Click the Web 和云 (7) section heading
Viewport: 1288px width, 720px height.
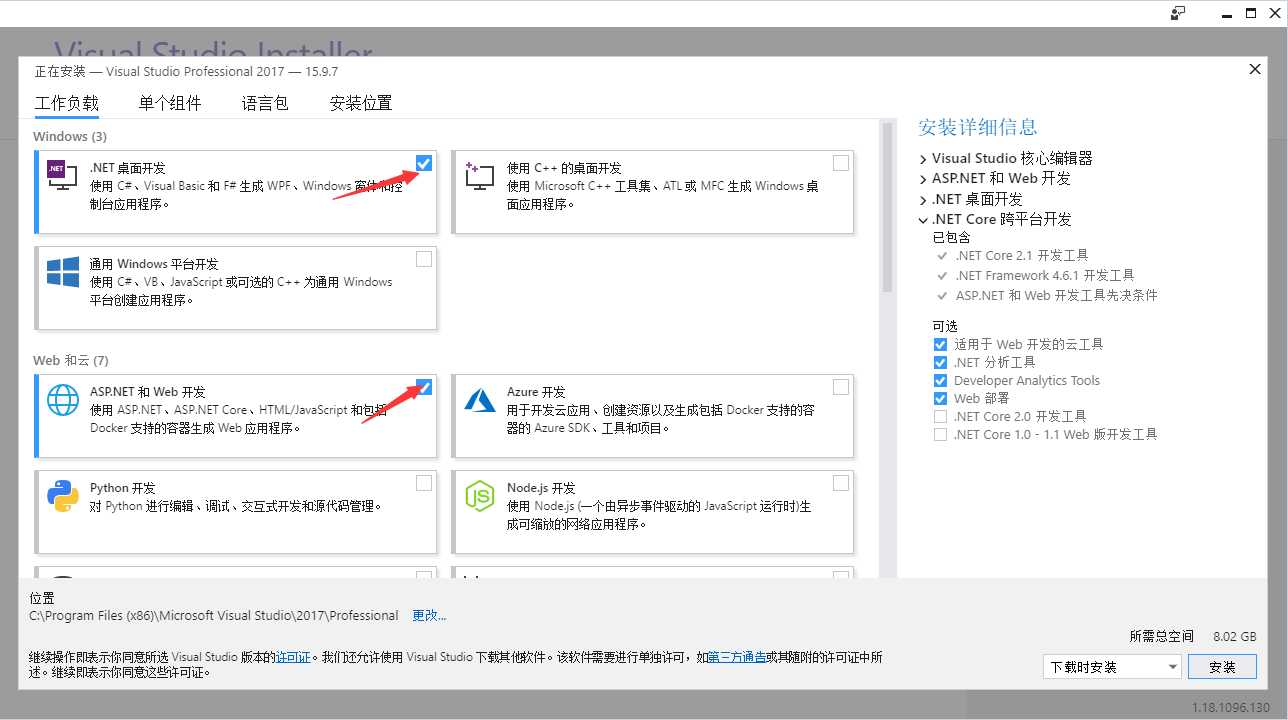click(71, 360)
